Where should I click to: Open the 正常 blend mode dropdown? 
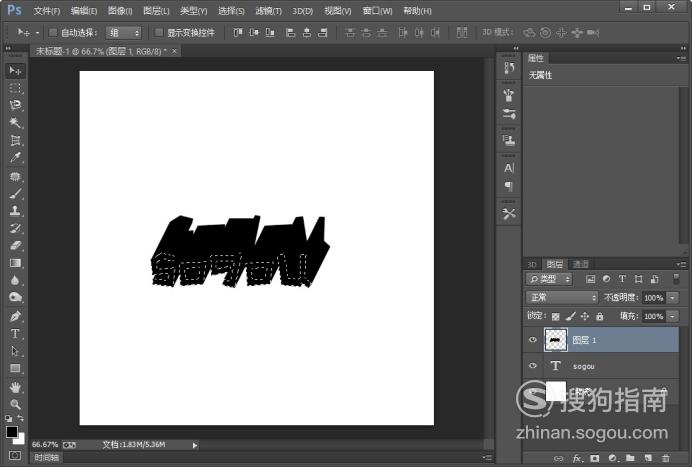point(562,298)
